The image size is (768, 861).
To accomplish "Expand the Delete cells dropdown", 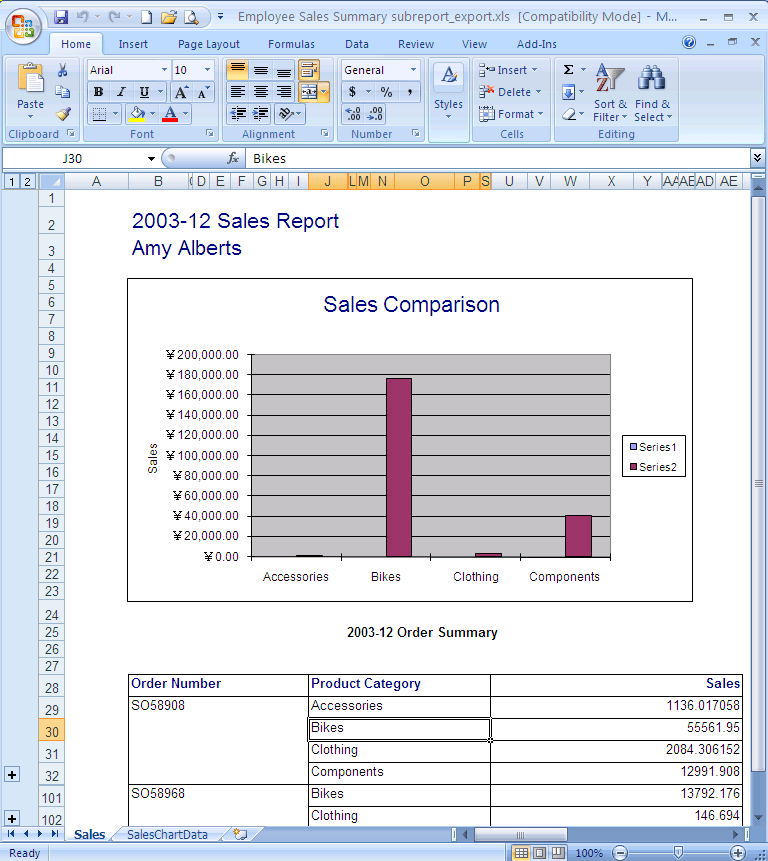I will (x=538, y=92).
